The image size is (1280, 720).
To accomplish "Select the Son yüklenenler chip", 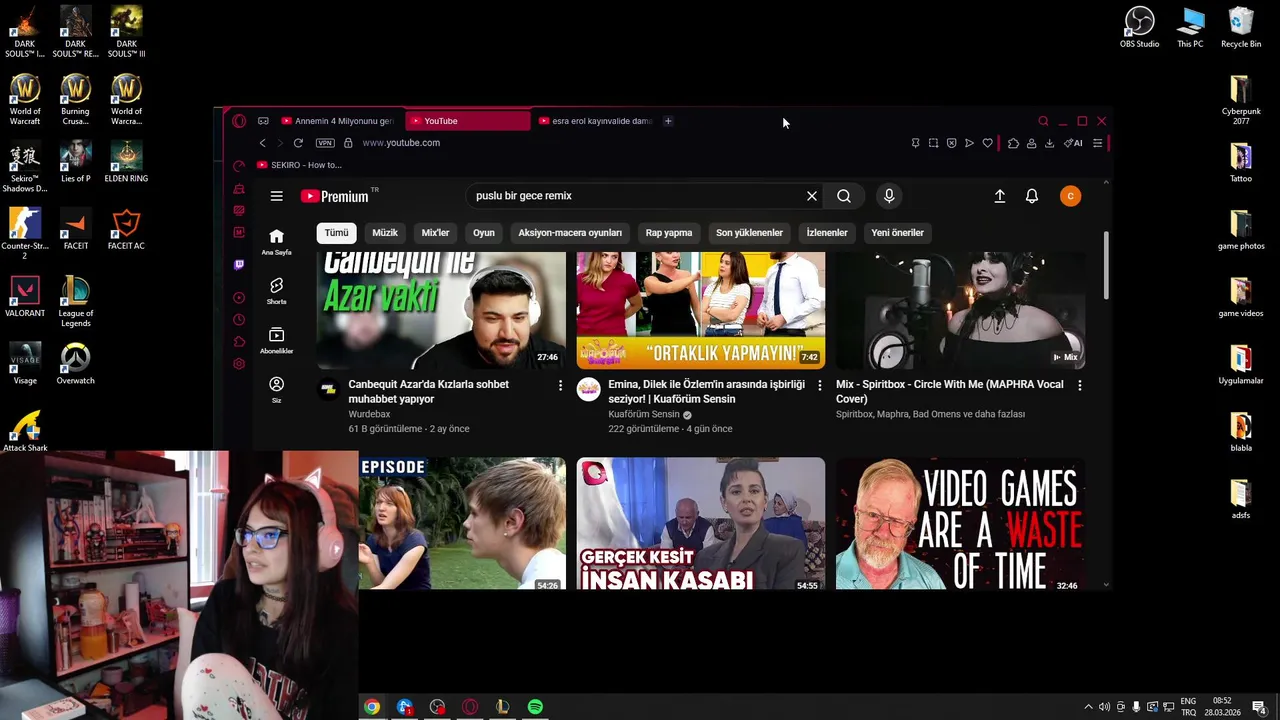I will point(749,233).
